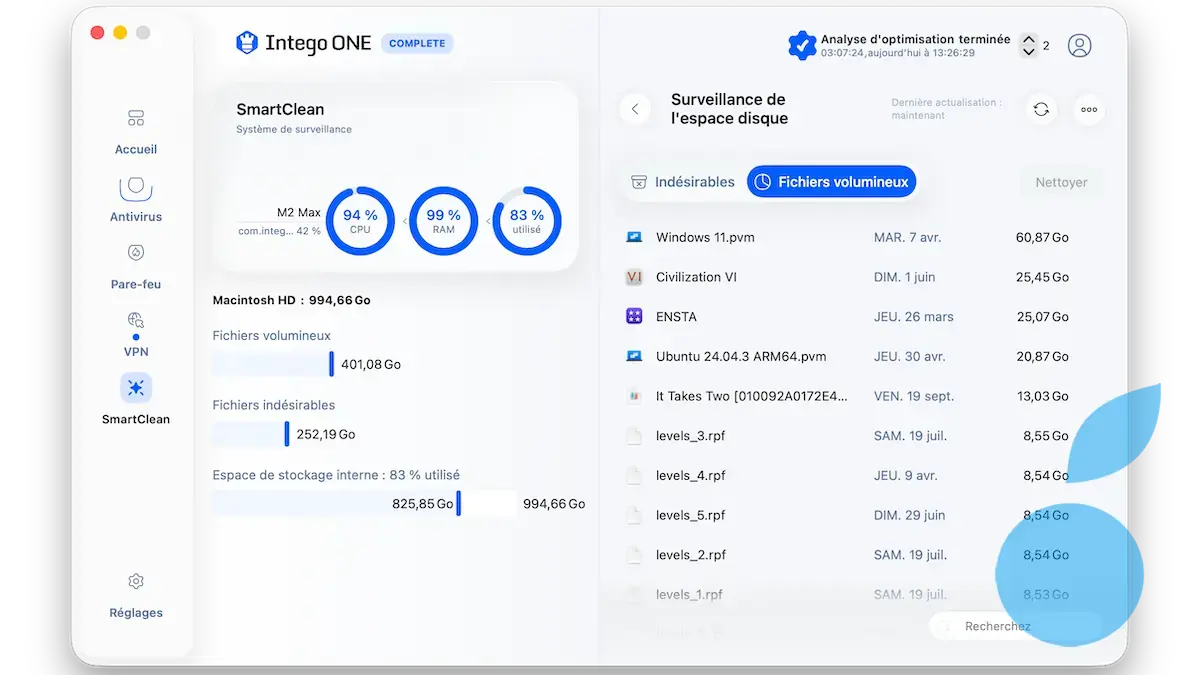
Task: Open the user account profile
Action: (1079, 46)
